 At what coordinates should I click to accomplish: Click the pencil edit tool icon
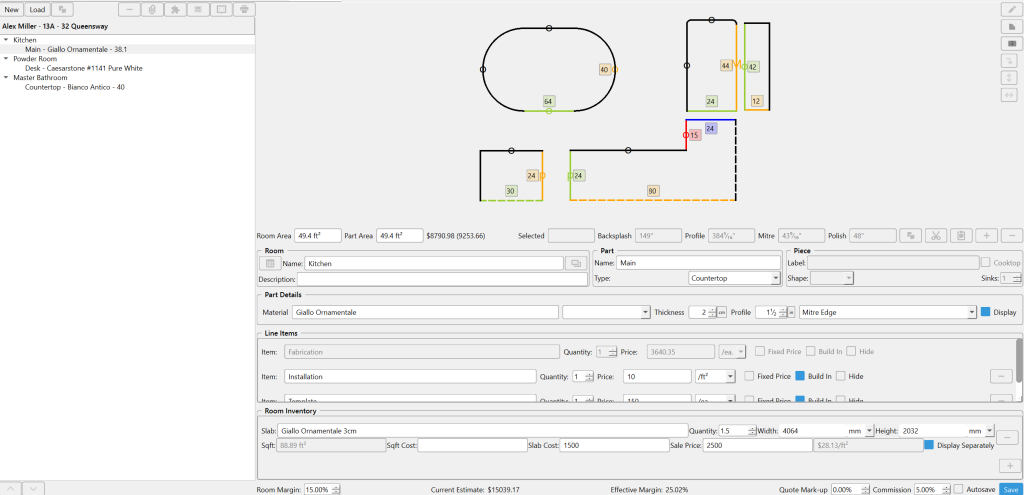1010,9
